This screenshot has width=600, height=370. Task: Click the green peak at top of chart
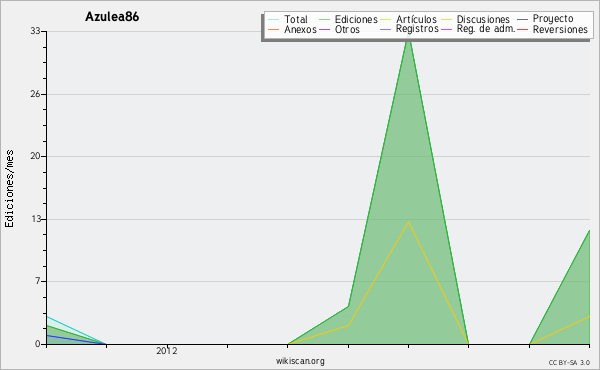point(409,38)
